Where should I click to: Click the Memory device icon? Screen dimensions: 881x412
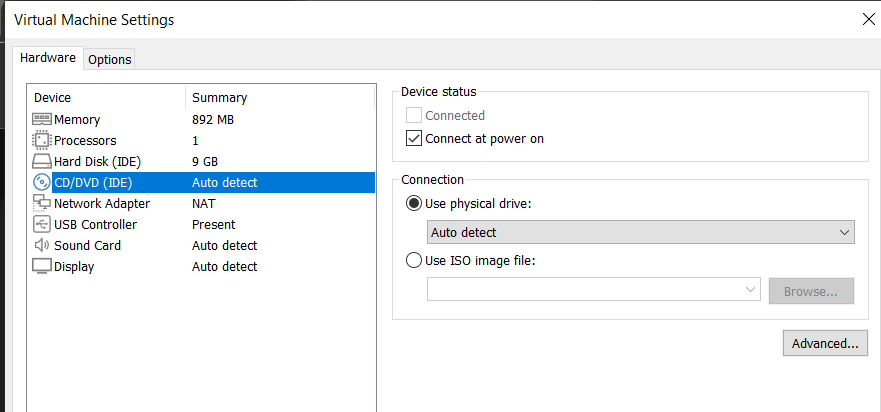42,119
